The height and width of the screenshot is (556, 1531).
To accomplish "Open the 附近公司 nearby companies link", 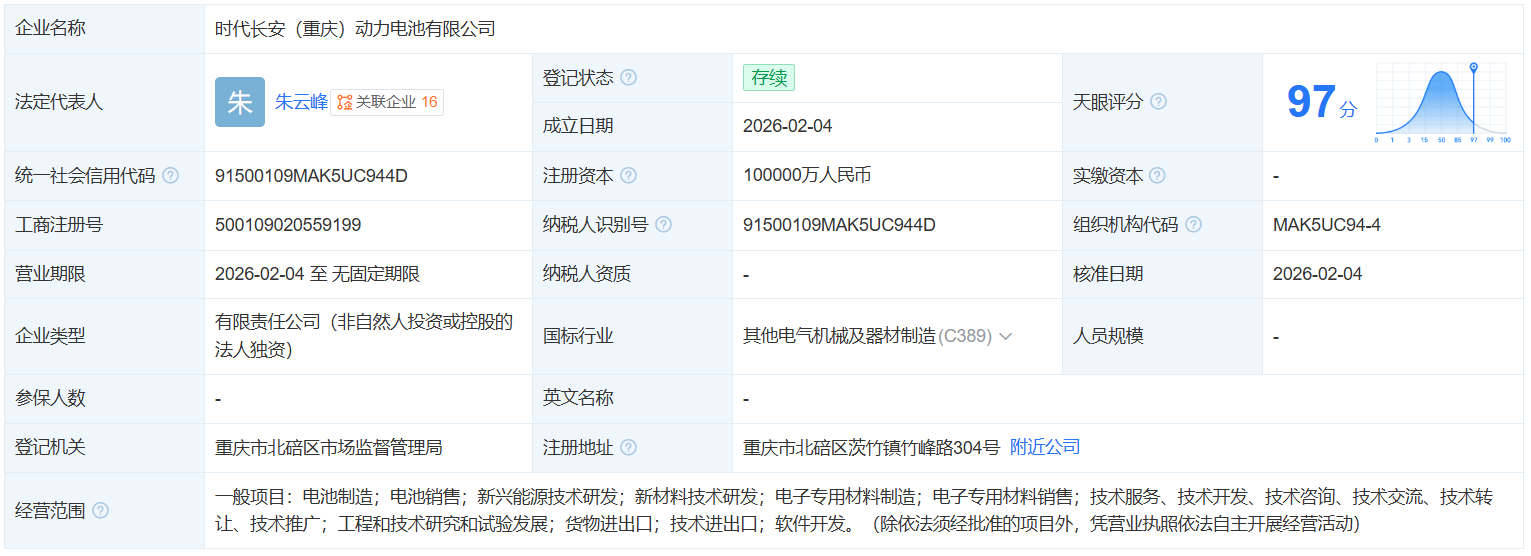I will pyautogui.click(x=1045, y=447).
